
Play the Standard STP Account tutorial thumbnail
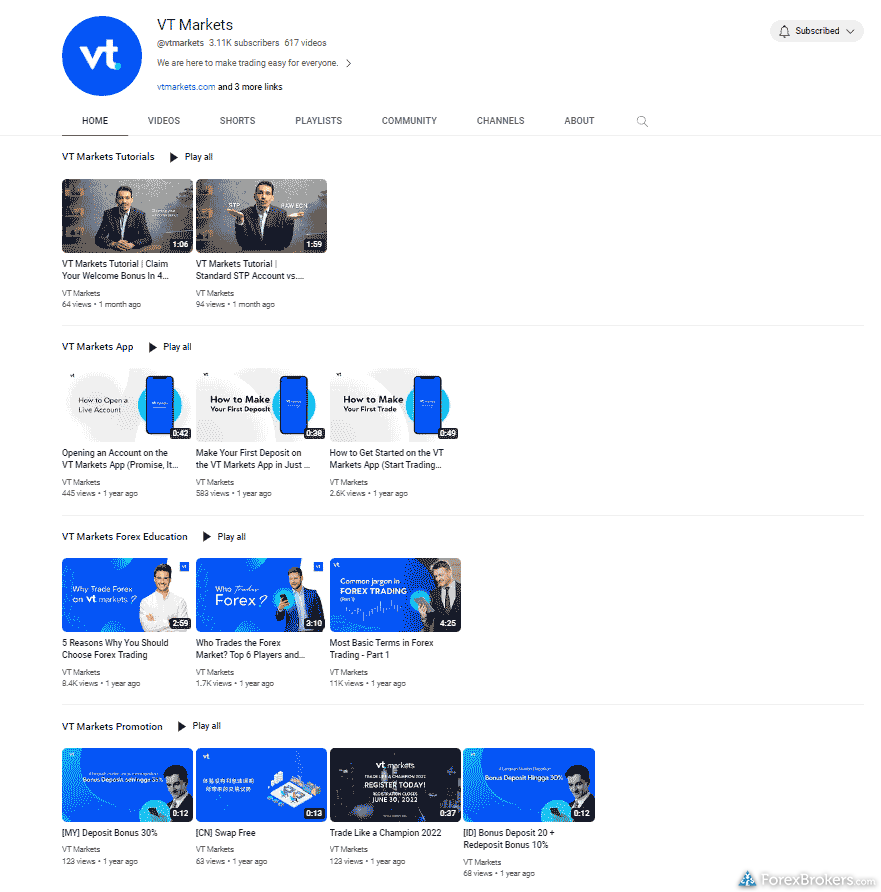pyautogui.click(x=261, y=216)
